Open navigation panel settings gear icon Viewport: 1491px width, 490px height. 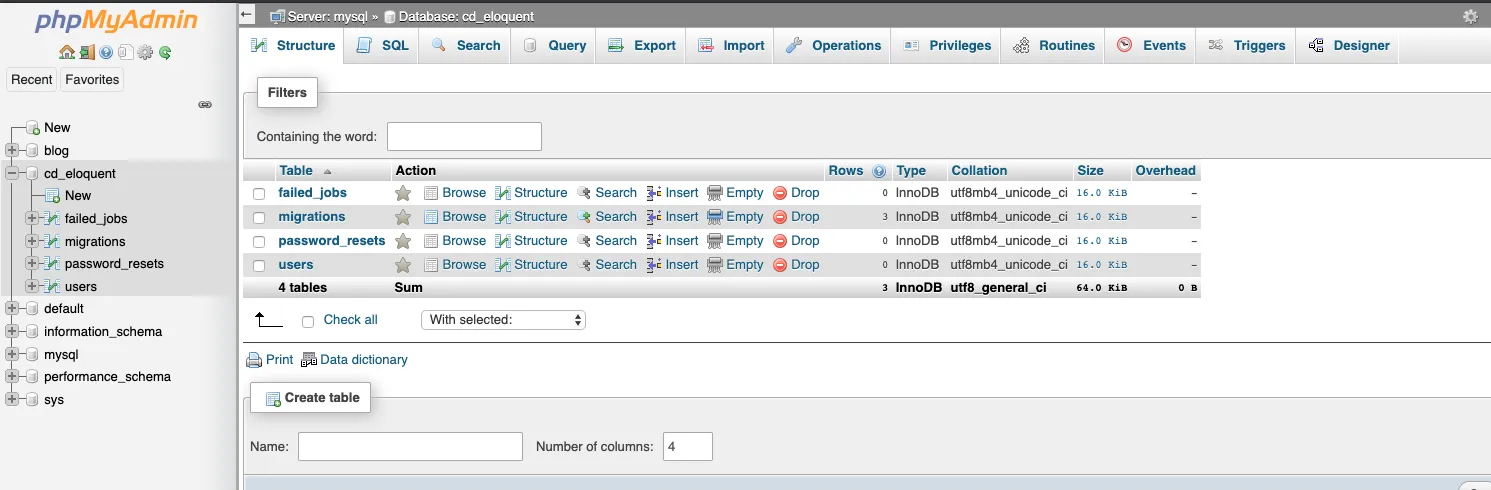coord(145,52)
